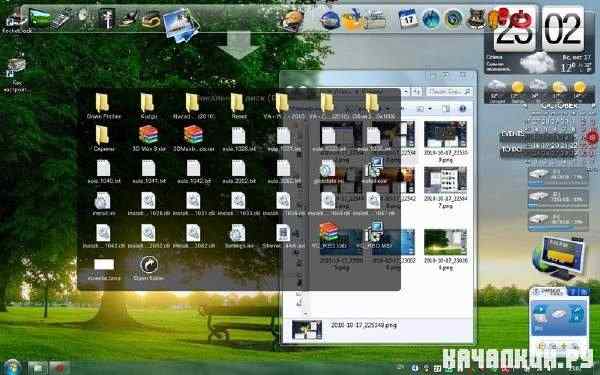This screenshot has height=375, width=600.
Task: Click the cloud icon in the clock weather widget
Action: [537, 62]
